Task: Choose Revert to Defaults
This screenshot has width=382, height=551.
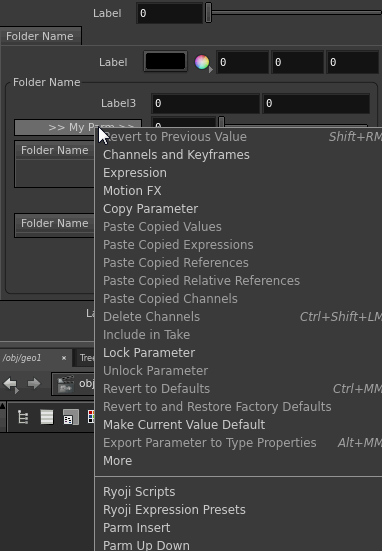Action: [239, 389]
